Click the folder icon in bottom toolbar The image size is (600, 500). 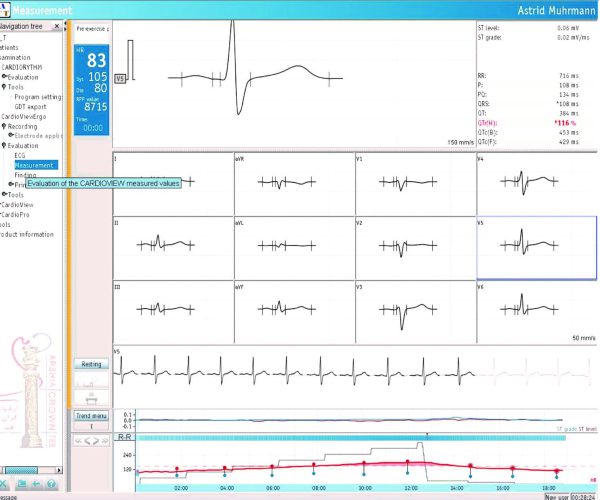21,485
